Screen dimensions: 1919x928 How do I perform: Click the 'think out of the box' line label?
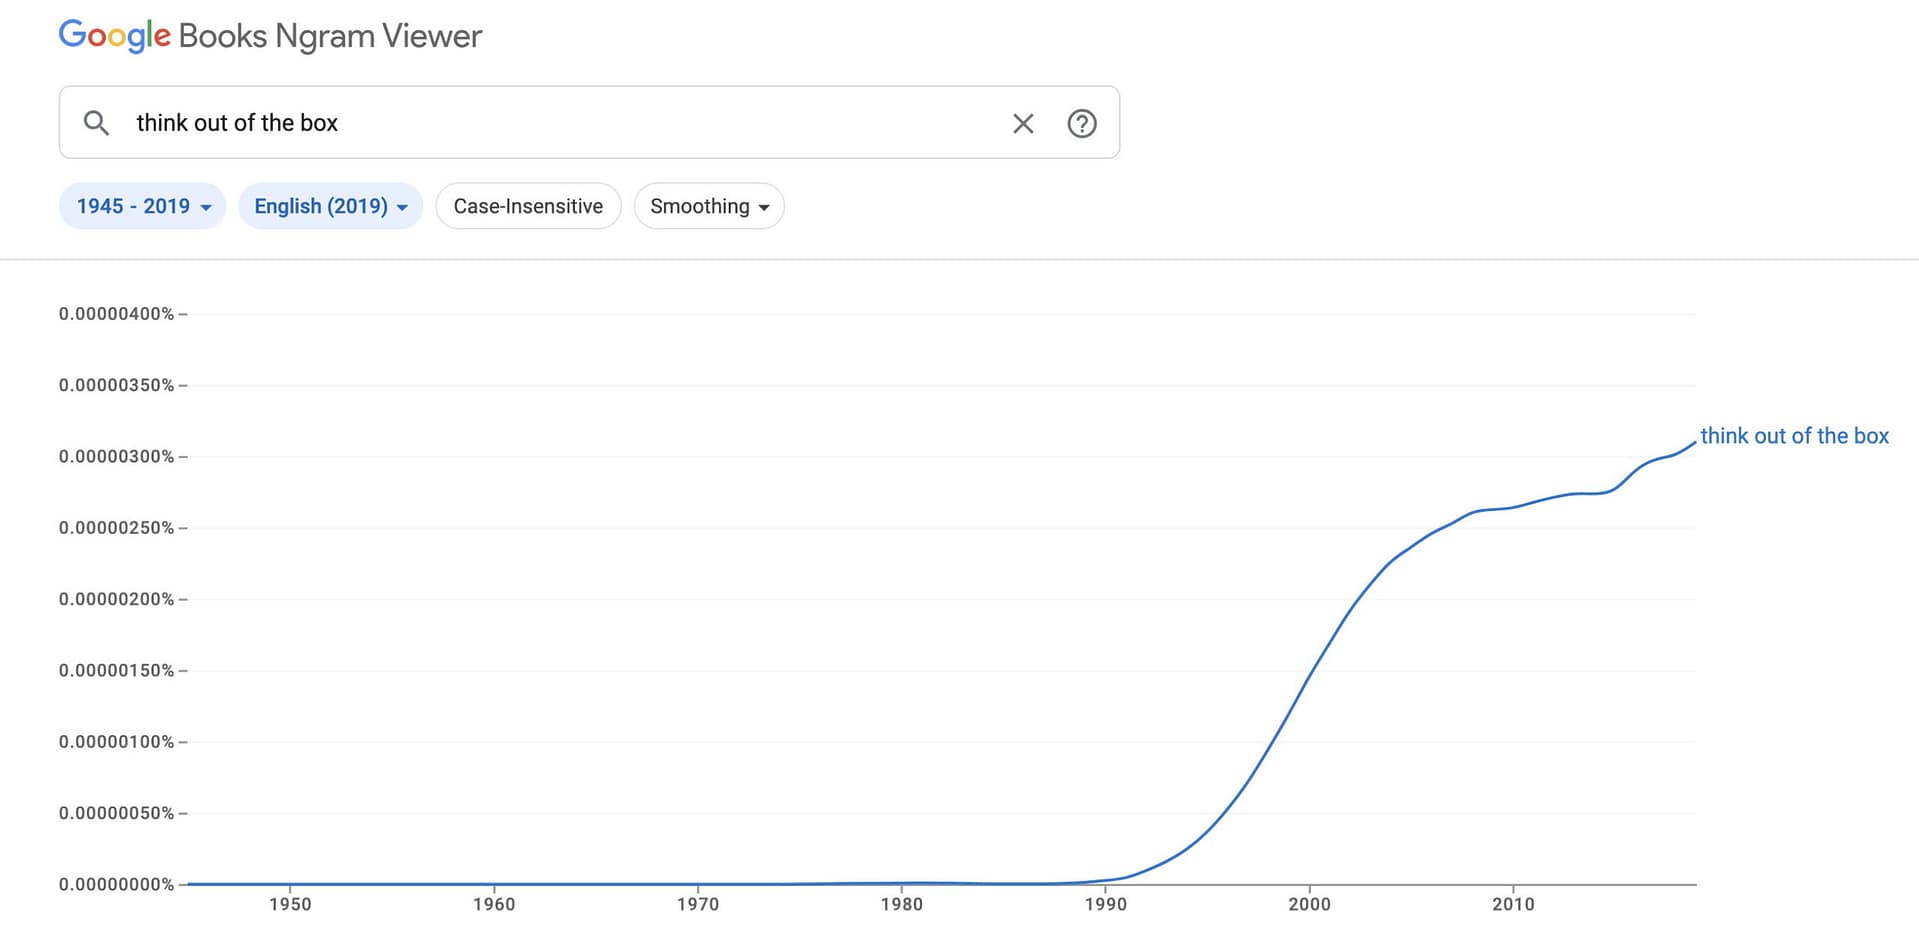(1794, 436)
